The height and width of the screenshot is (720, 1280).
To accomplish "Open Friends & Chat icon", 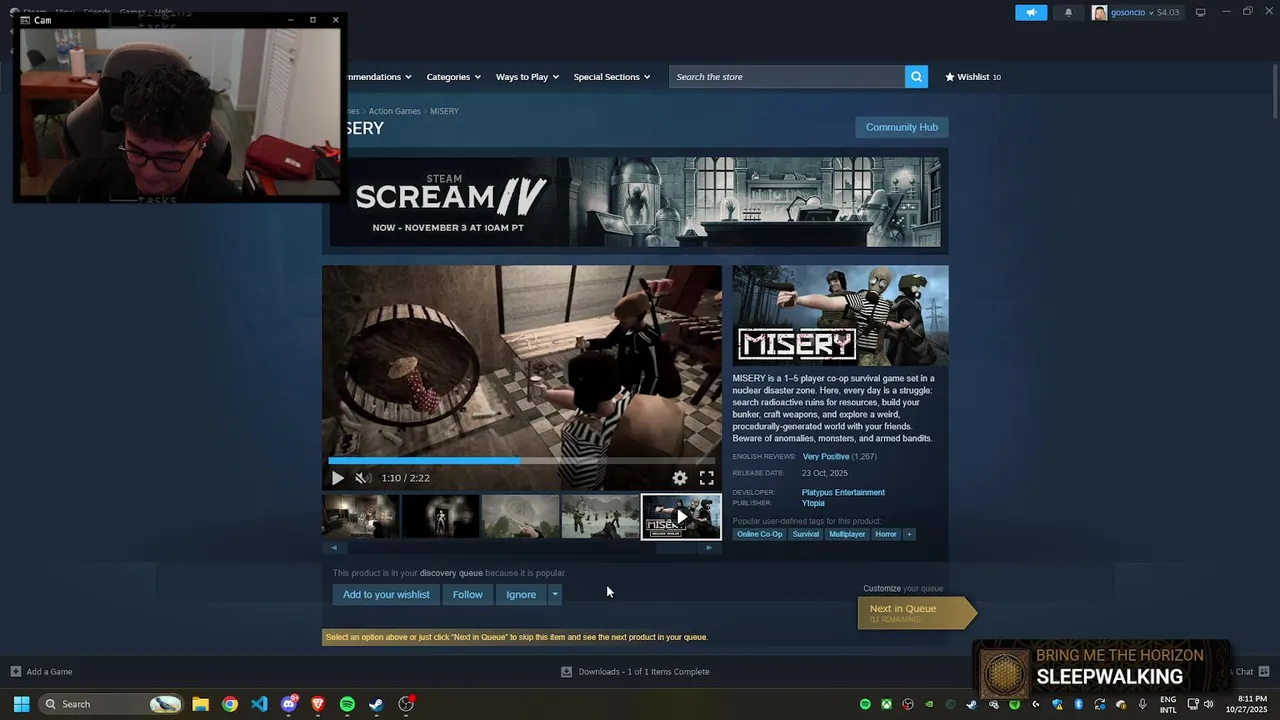I will (x=1264, y=672).
